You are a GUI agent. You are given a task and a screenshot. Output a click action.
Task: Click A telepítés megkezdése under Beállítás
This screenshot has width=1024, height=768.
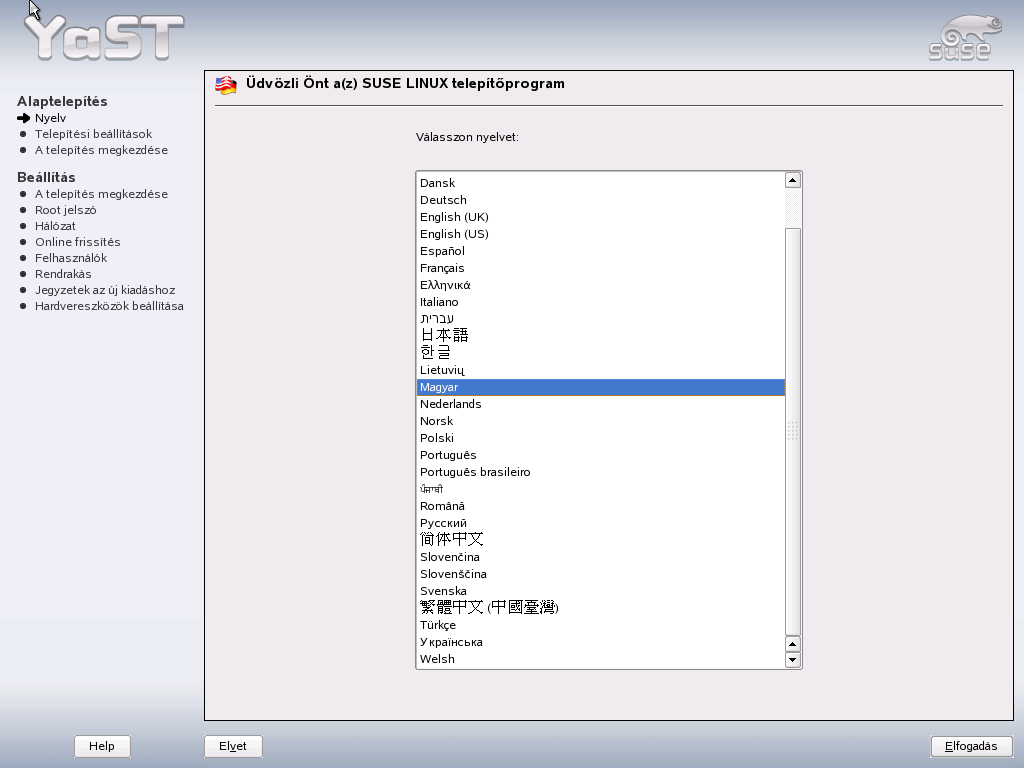[x=101, y=194]
